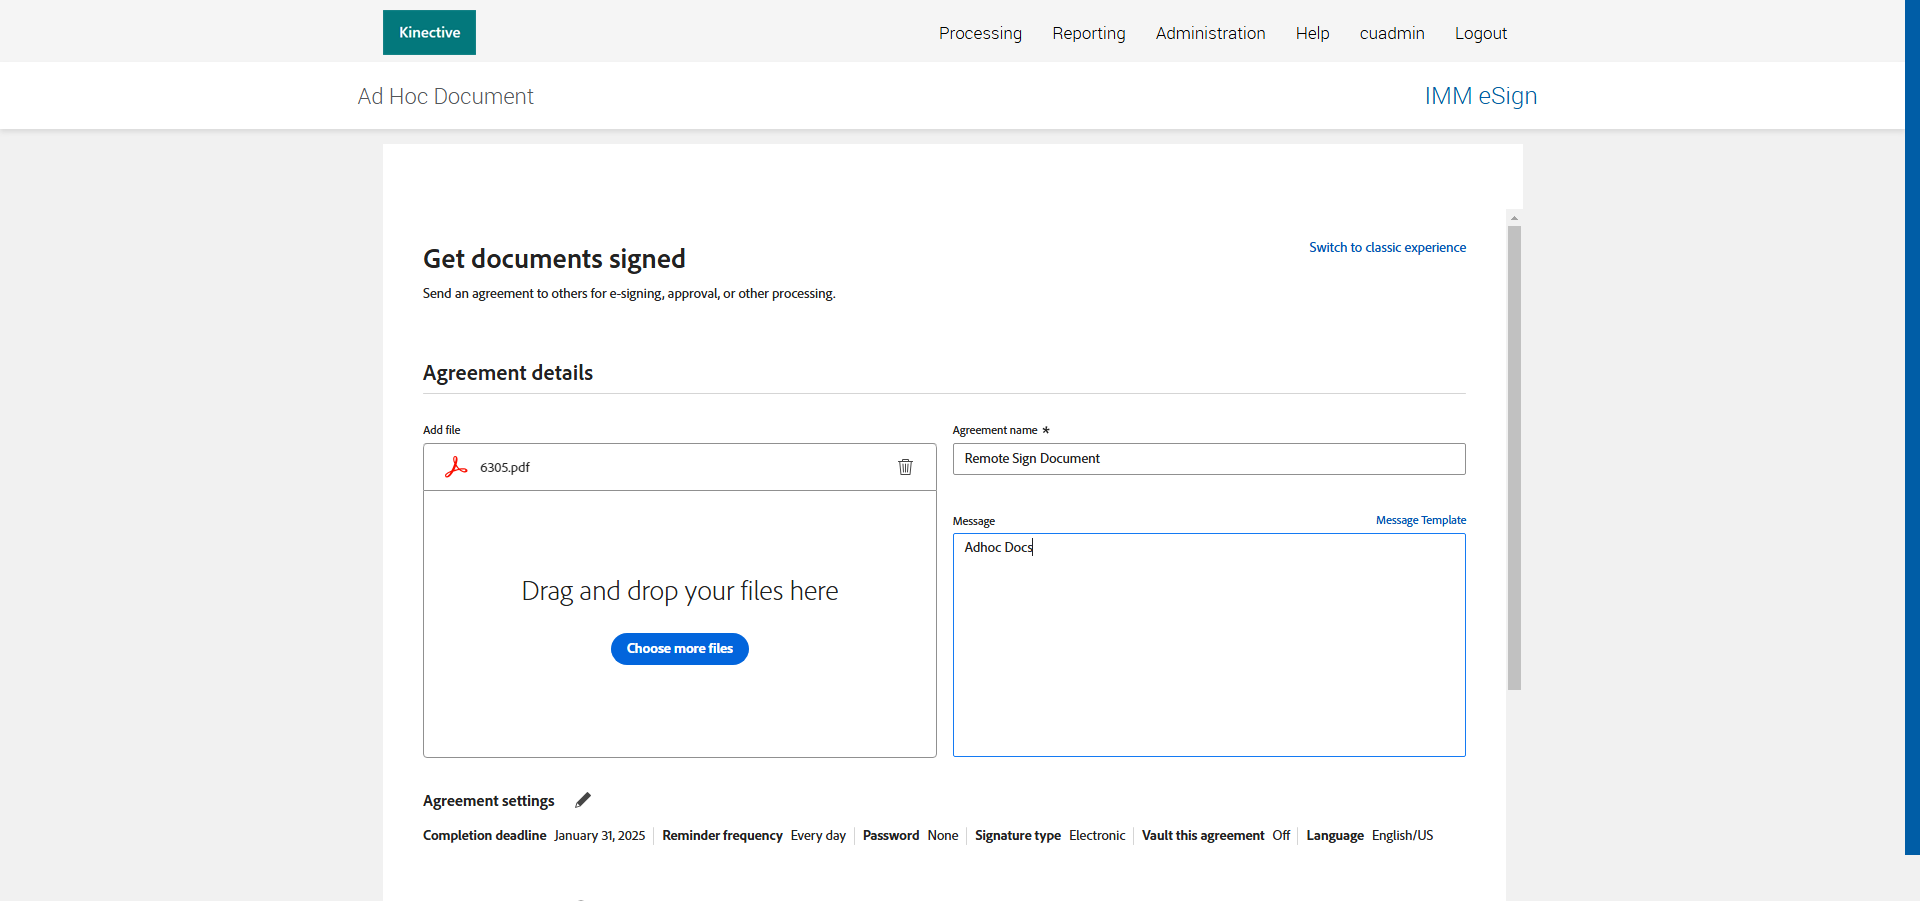
Task: Open the Reporting menu
Action: 1088,33
